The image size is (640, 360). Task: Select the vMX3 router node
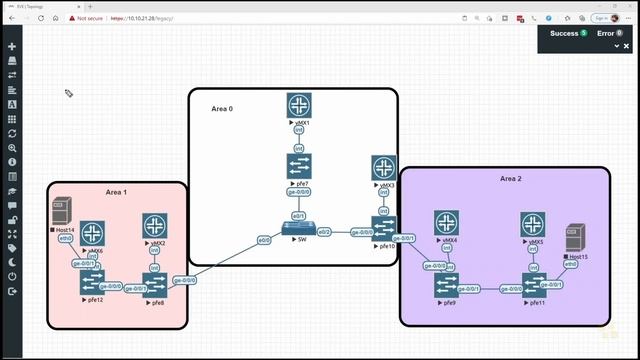(384, 168)
